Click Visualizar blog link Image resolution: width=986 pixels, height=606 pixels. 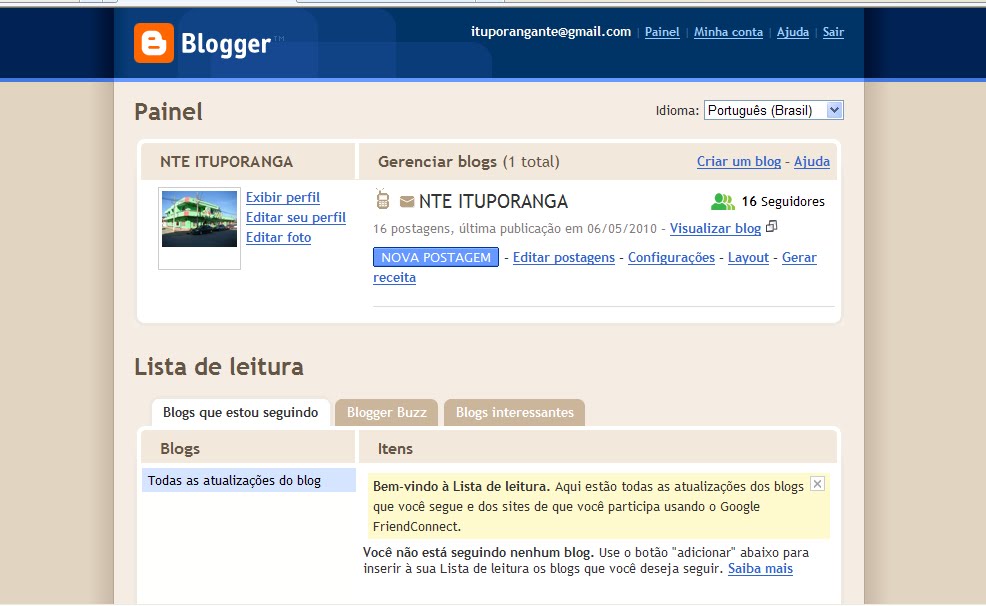pos(715,228)
